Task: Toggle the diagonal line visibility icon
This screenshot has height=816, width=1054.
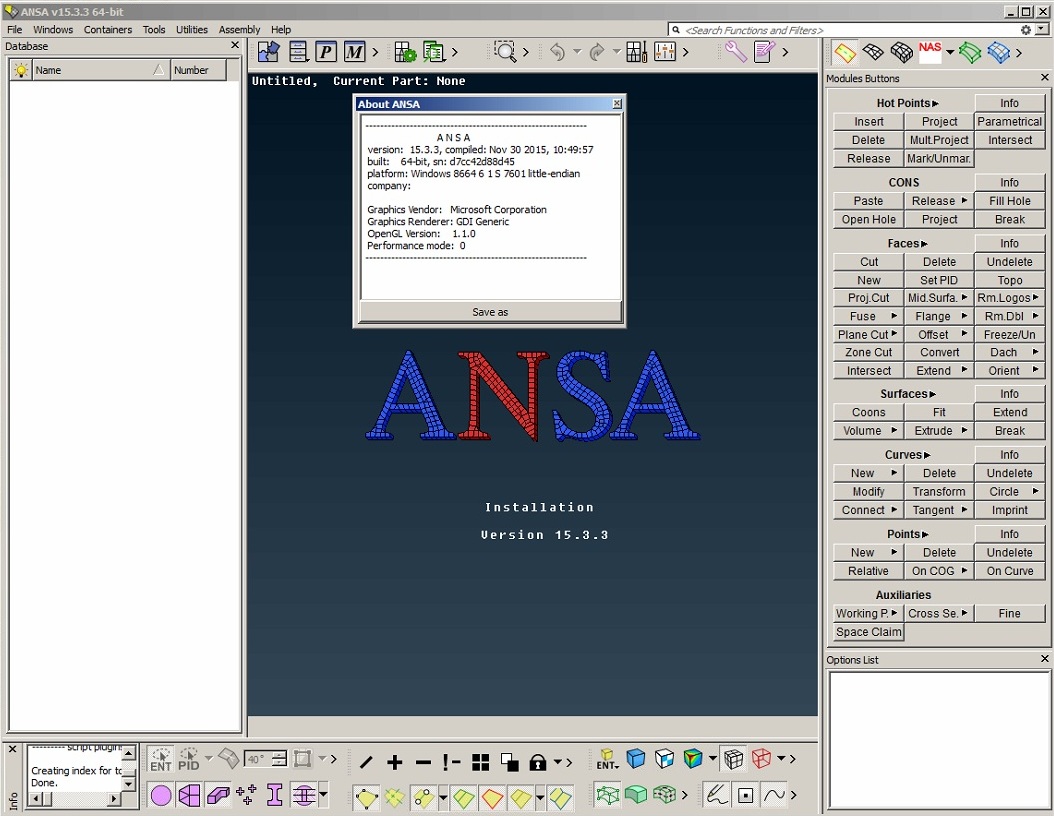Action: [366, 762]
